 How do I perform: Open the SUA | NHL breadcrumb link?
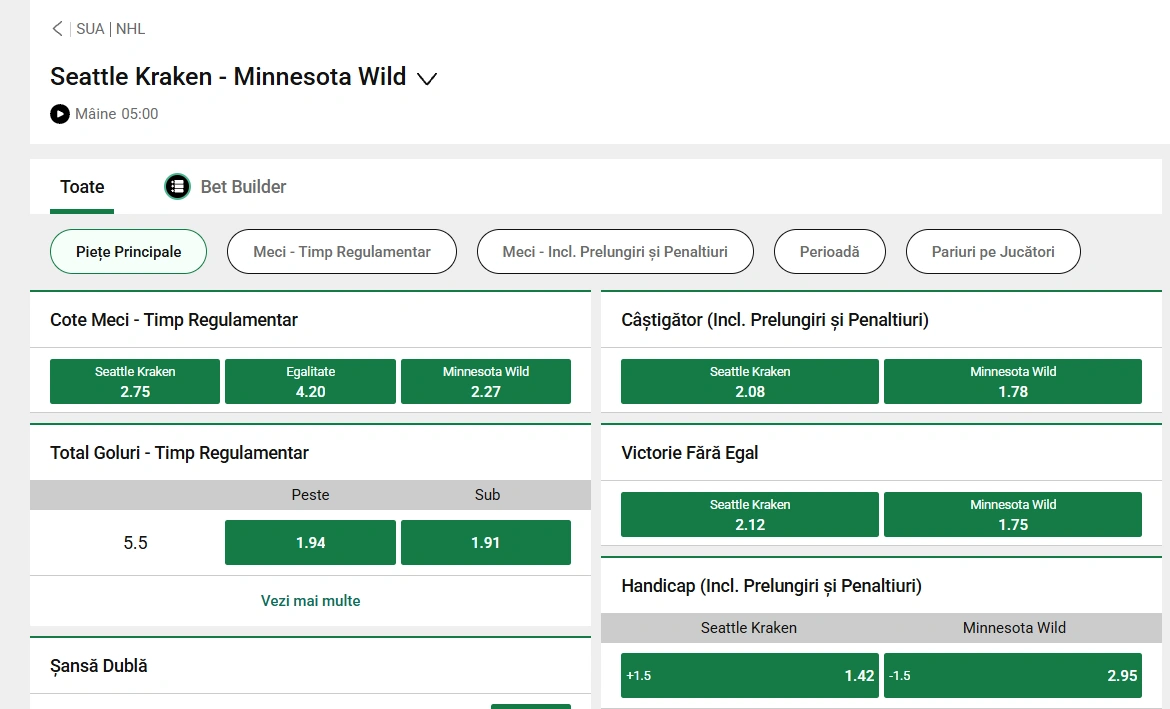[x=110, y=28]
